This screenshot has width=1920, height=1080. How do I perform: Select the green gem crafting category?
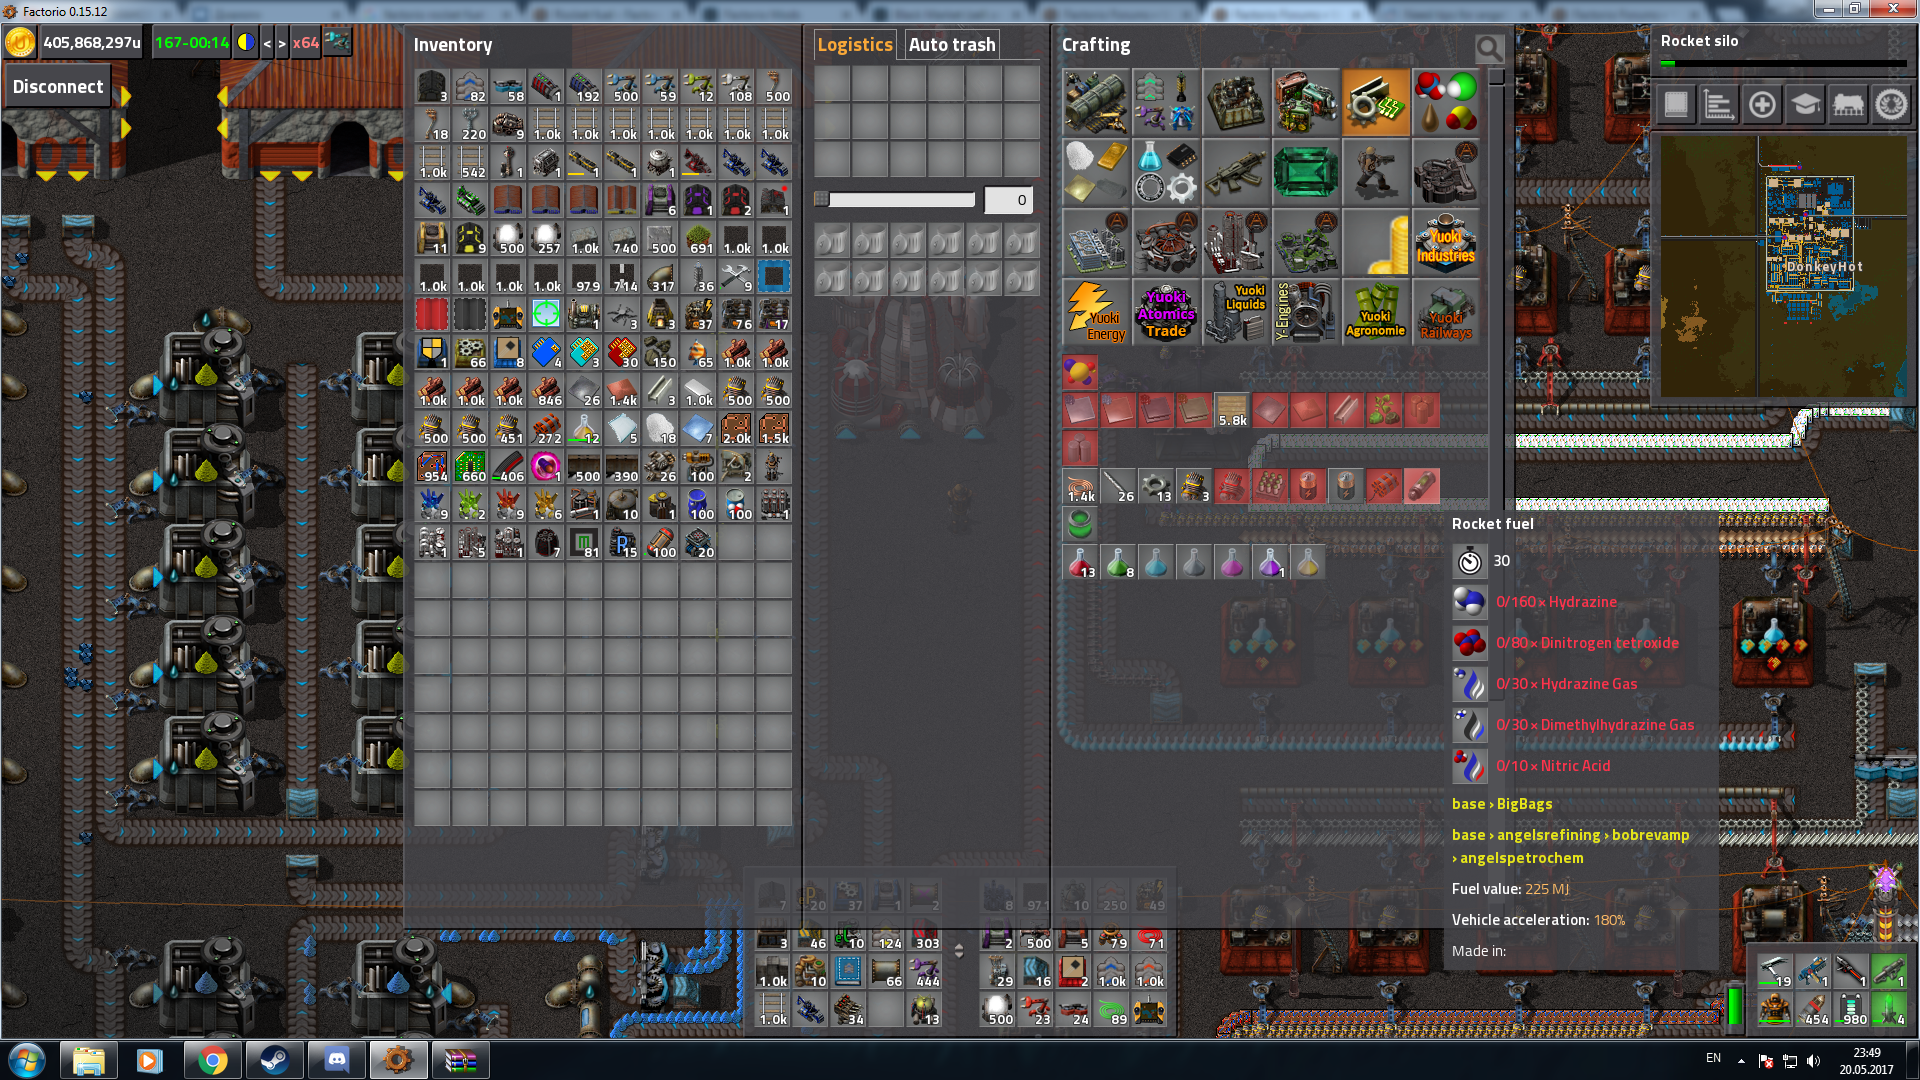1305,173
